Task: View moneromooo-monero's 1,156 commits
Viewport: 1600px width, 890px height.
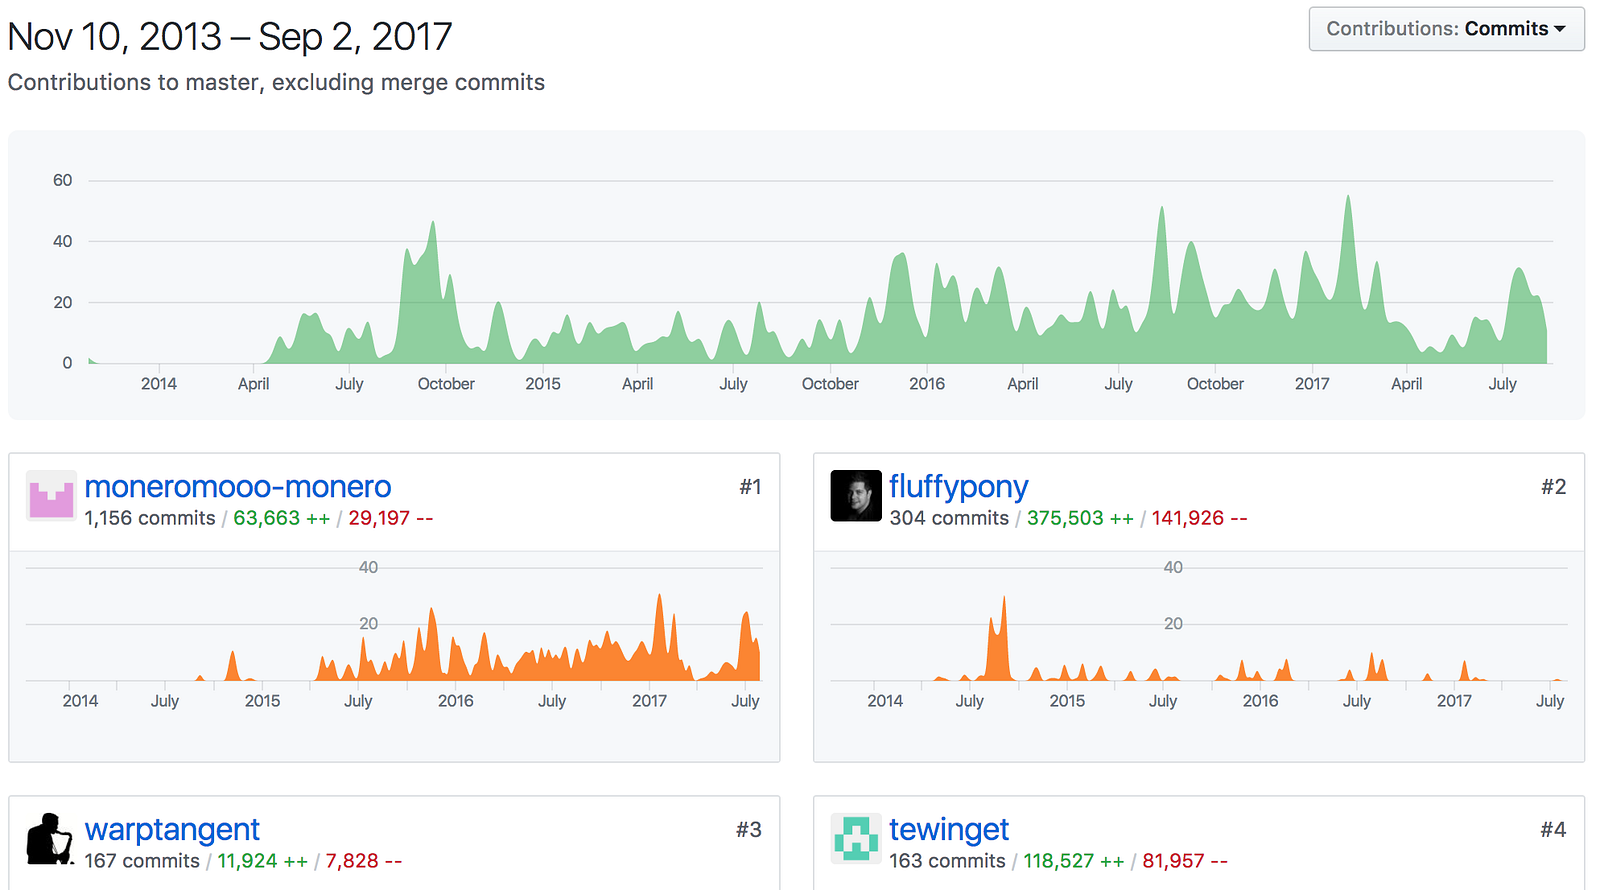Action: pyautogui.click(x=150, y=518)
